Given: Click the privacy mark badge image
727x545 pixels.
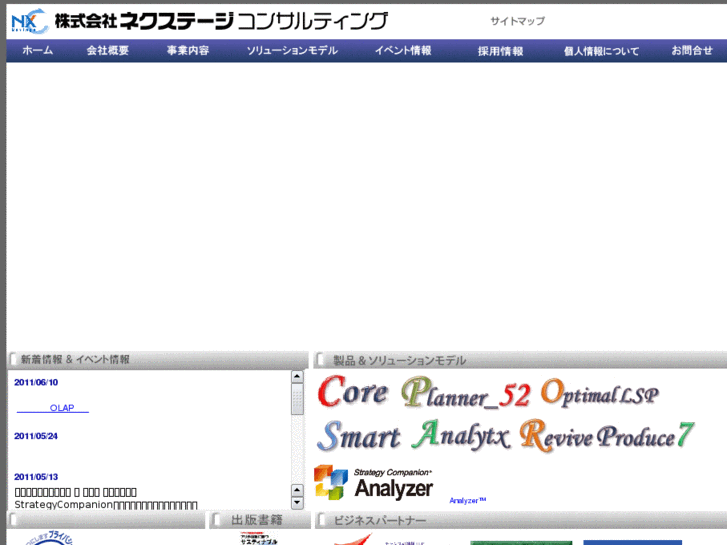Looking at the screenshot, I should 50,538.
